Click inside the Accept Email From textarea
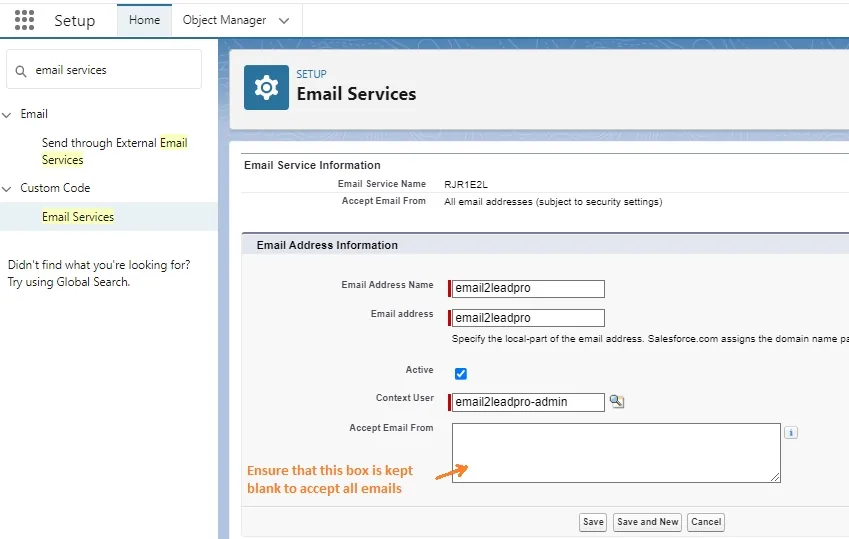849x539 pixels. tap(616, 453)
